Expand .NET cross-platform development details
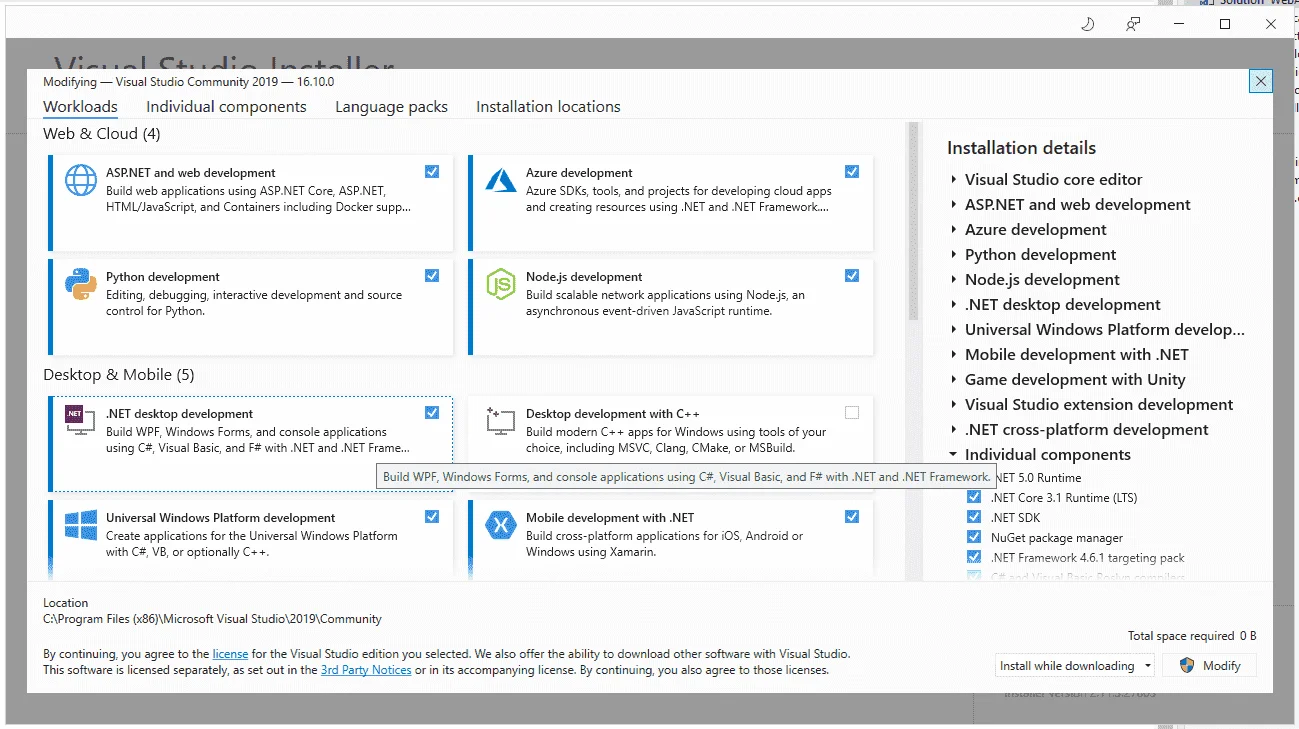1299x729 pixels. 954,430
